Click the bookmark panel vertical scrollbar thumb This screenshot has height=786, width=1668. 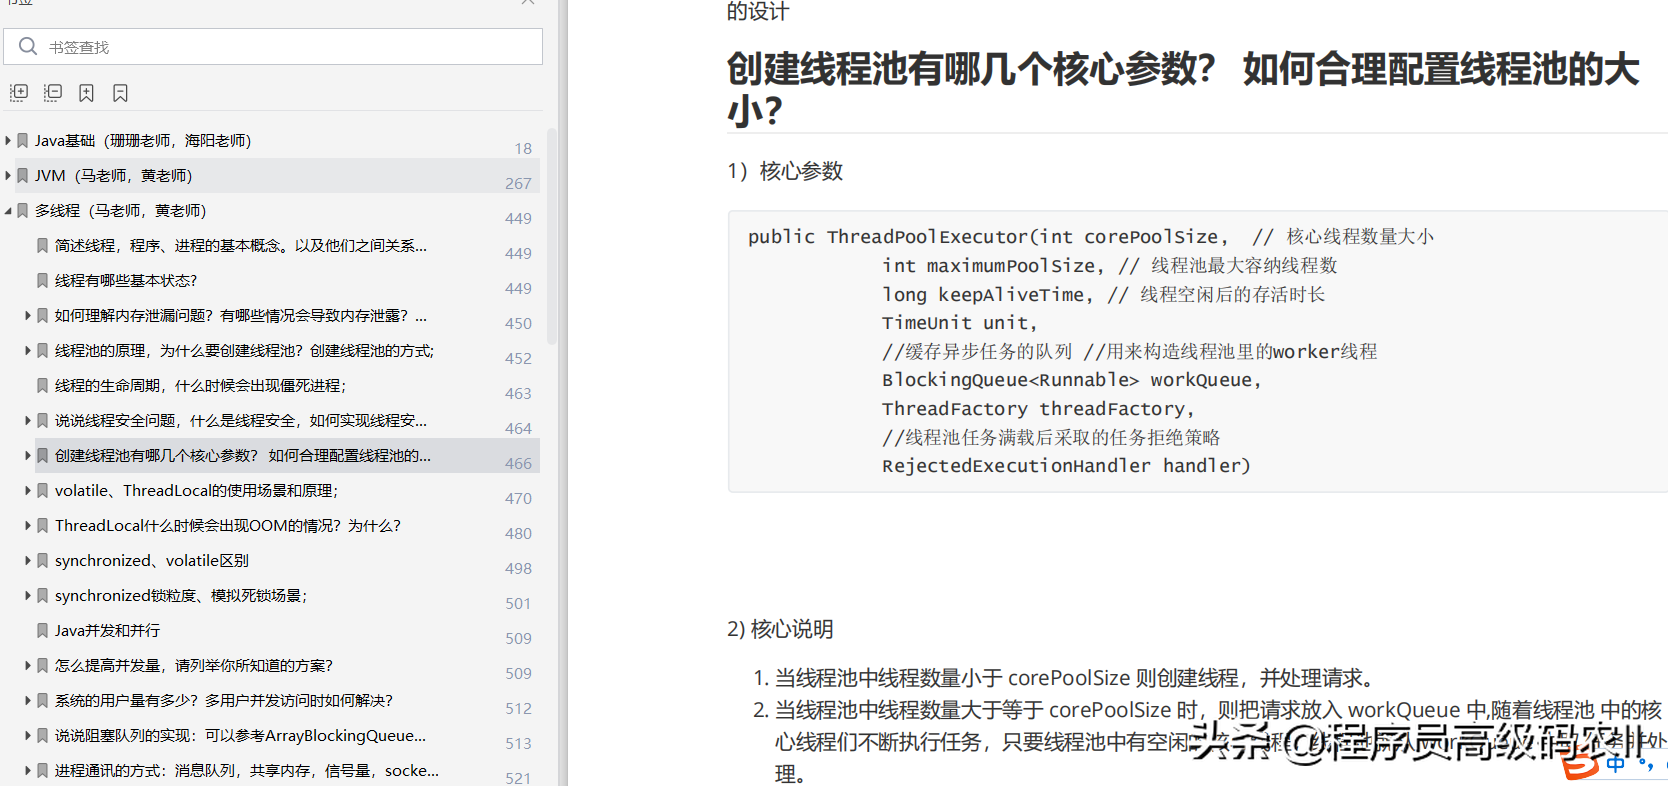pyautogui.click(x=552, y=236)
